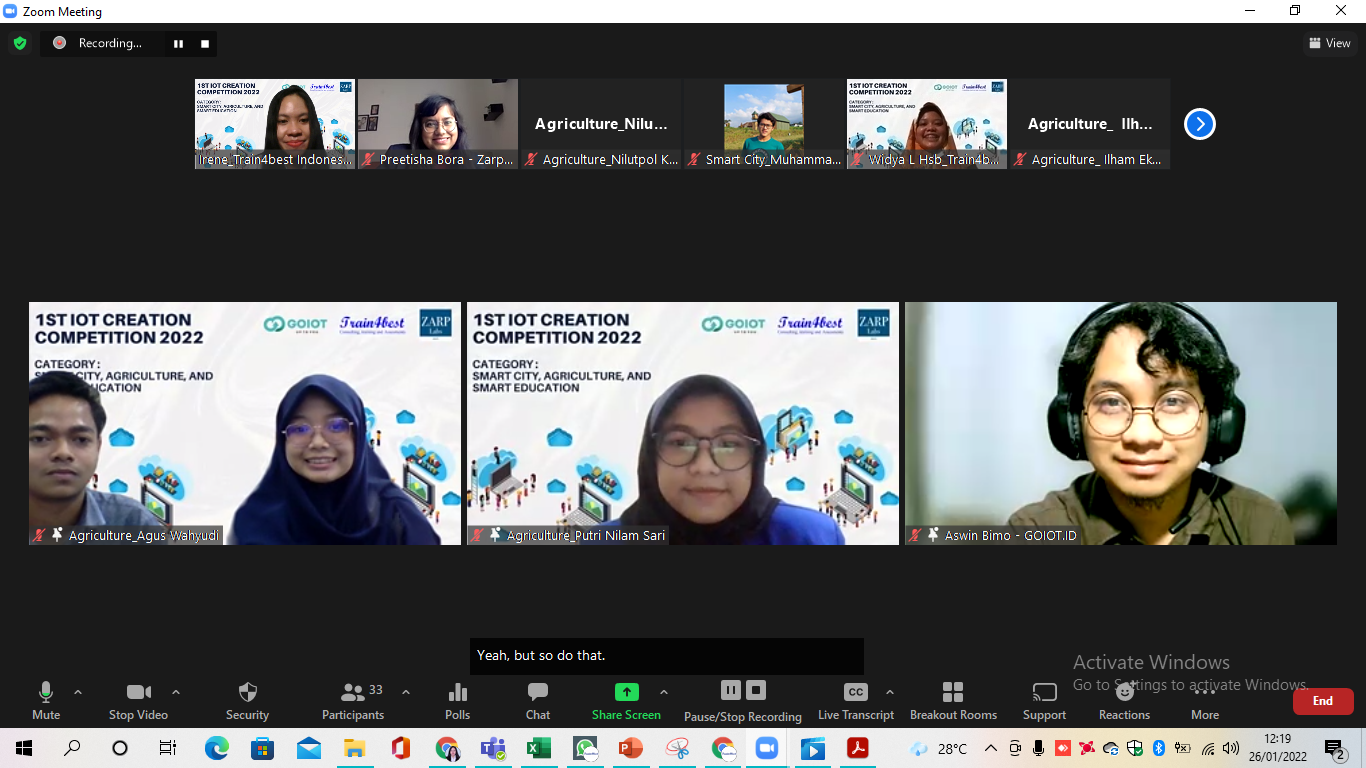Open the Security shield options
1366x768 pixels.
[x=248, y=692]
